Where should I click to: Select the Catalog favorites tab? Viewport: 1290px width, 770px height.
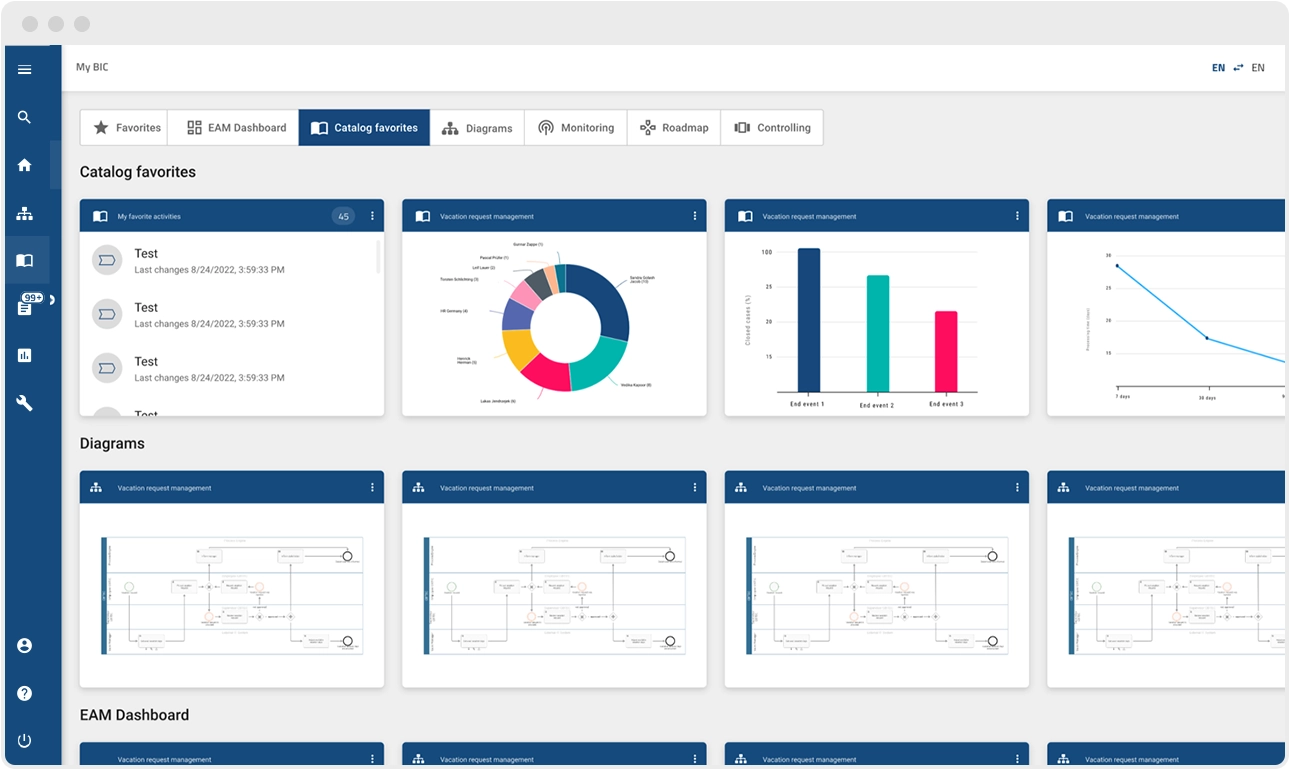364,128
